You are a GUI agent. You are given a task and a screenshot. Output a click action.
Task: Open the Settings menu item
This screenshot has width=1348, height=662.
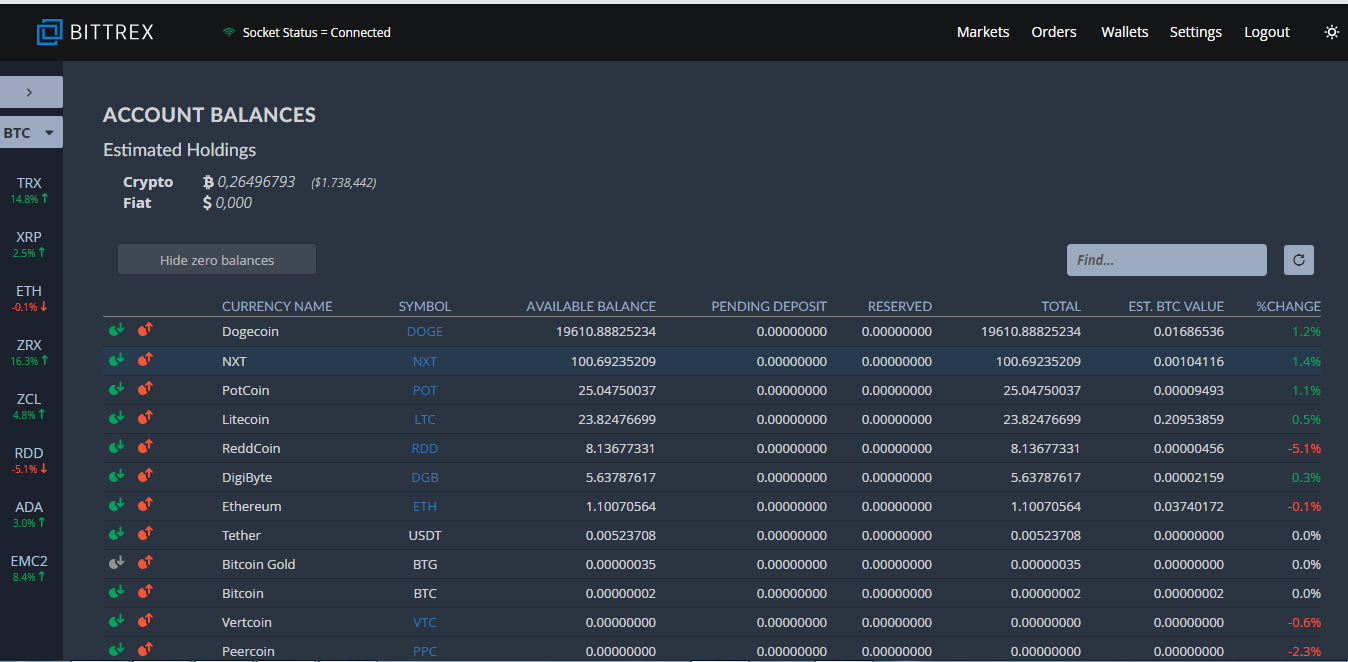pos(1196,32)
